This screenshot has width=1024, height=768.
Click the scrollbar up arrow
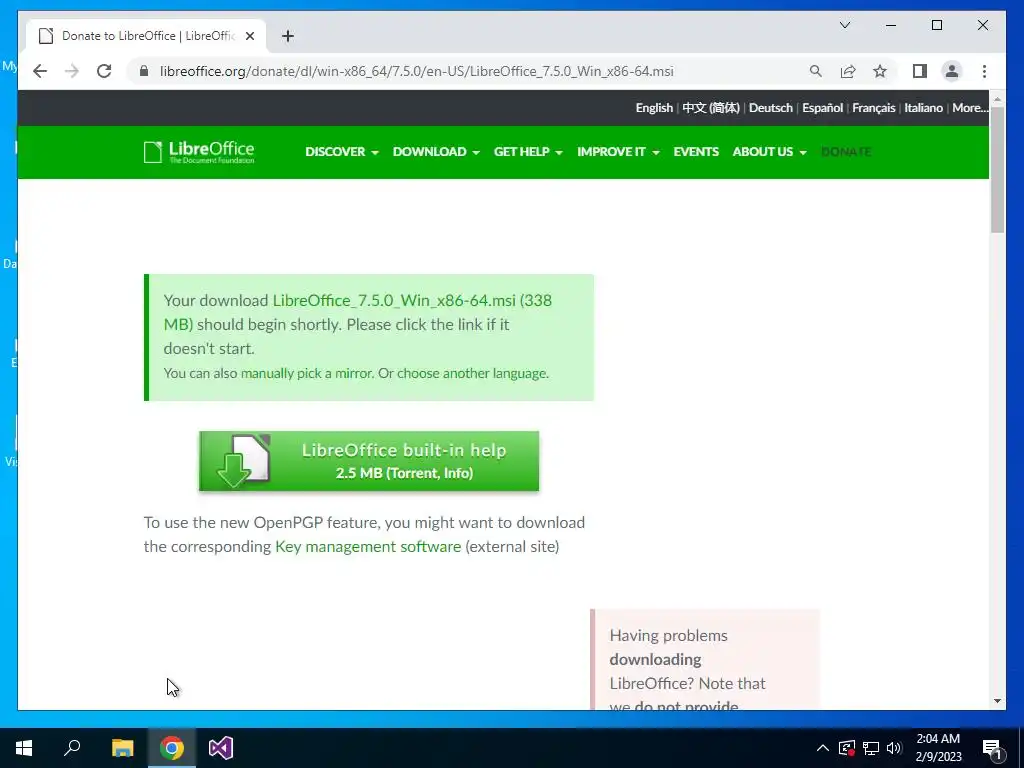(997, 99)
